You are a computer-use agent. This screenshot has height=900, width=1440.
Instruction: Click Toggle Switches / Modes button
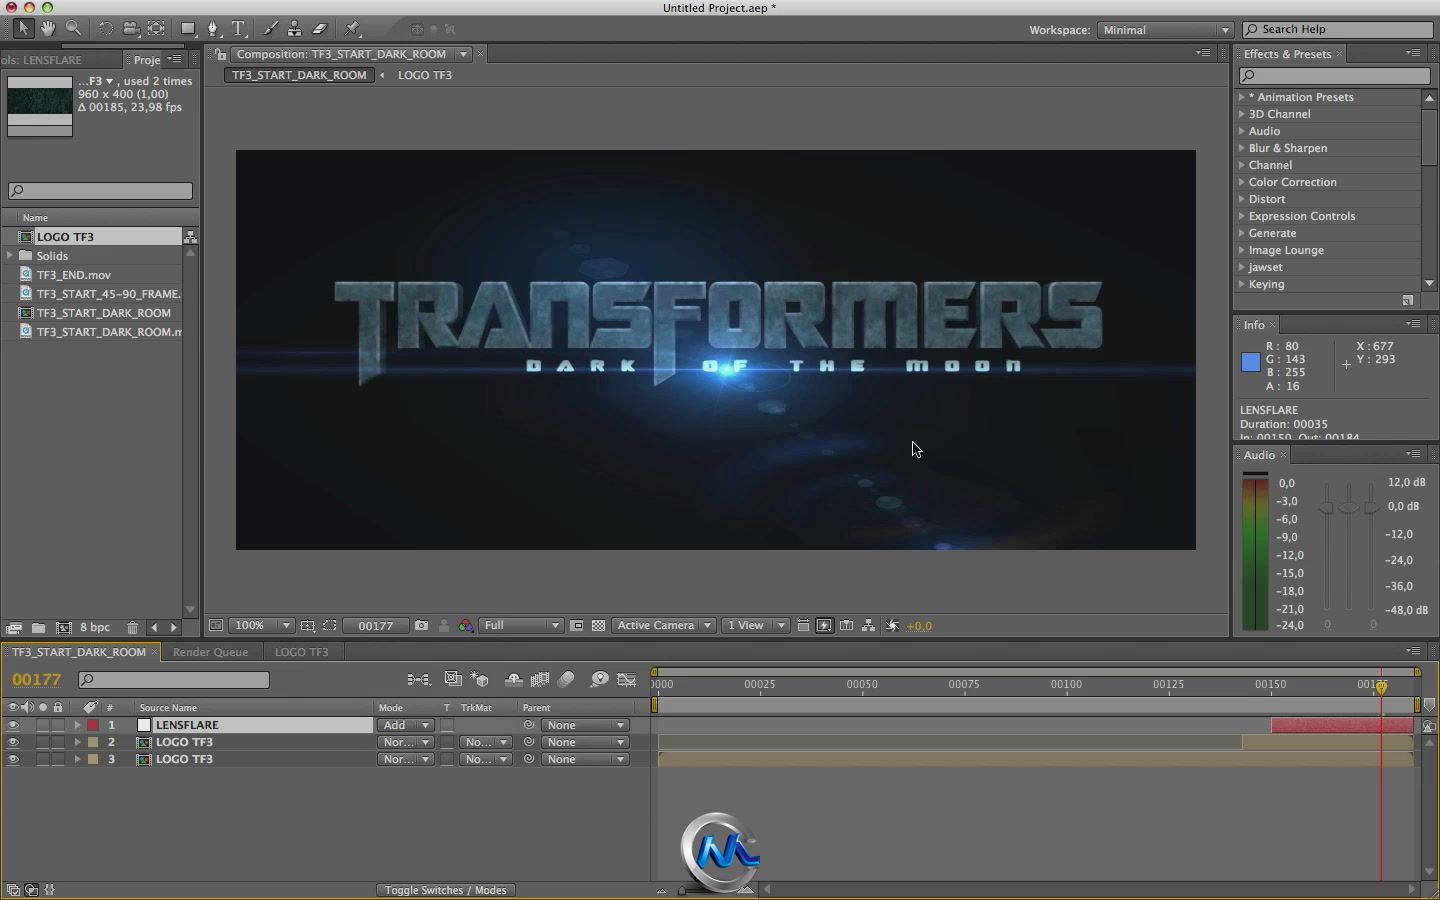click(445, 890)
